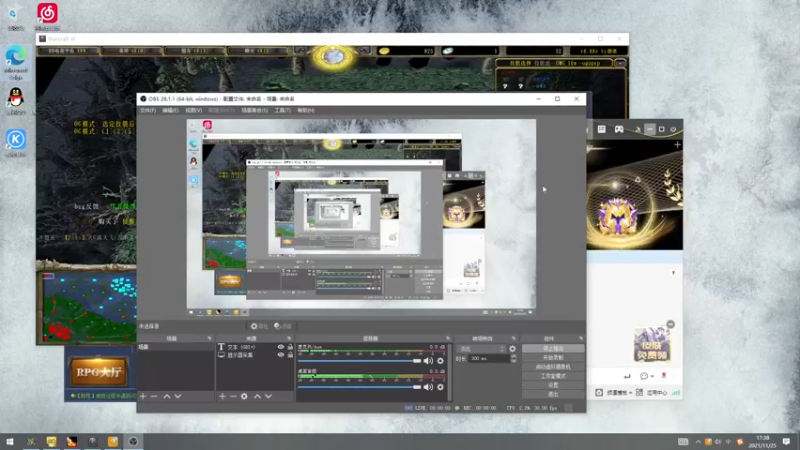The image size is (800, 450).
Task: Pop out the Audio Mixer dock header icon
Action: 448,338
